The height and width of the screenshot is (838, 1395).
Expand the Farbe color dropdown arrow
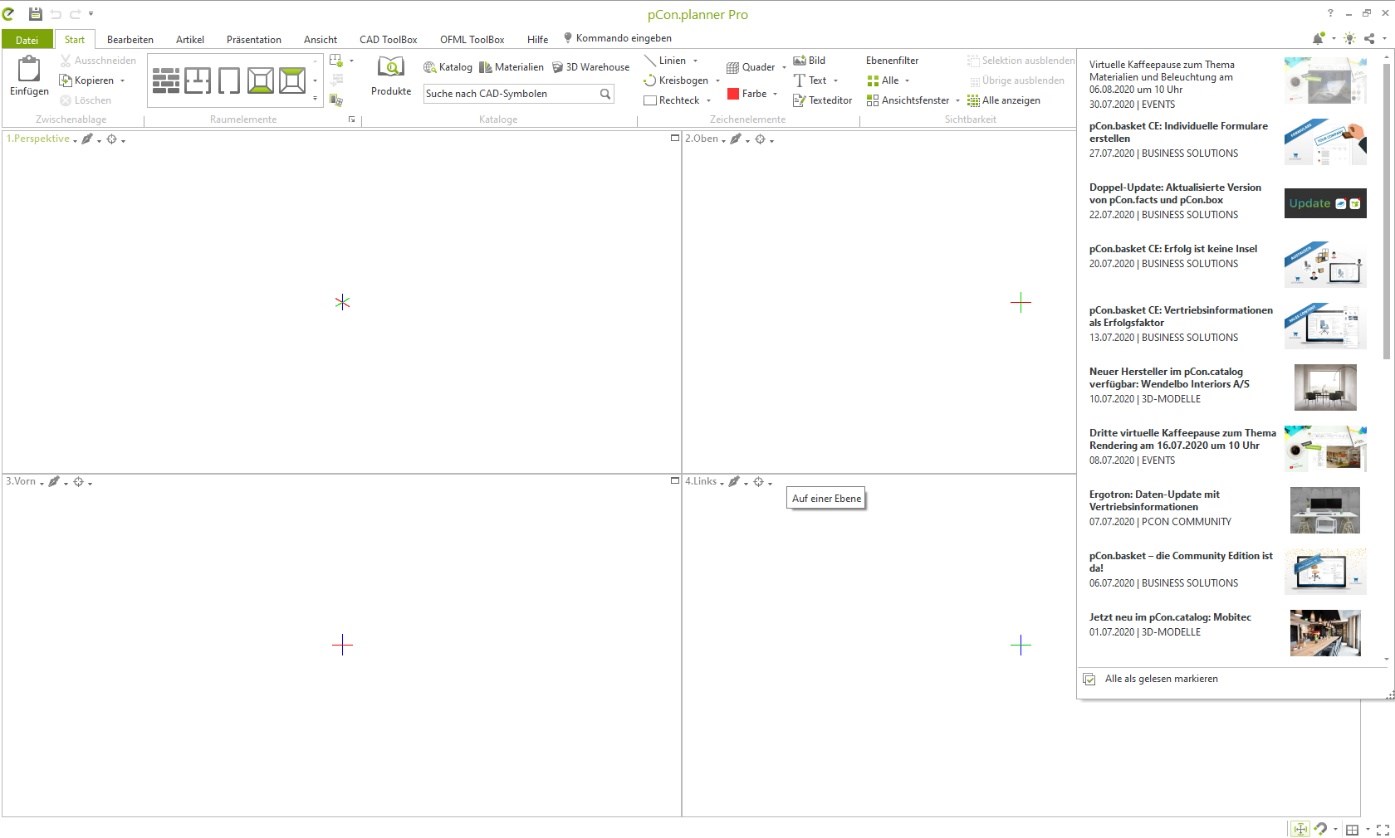775,94
